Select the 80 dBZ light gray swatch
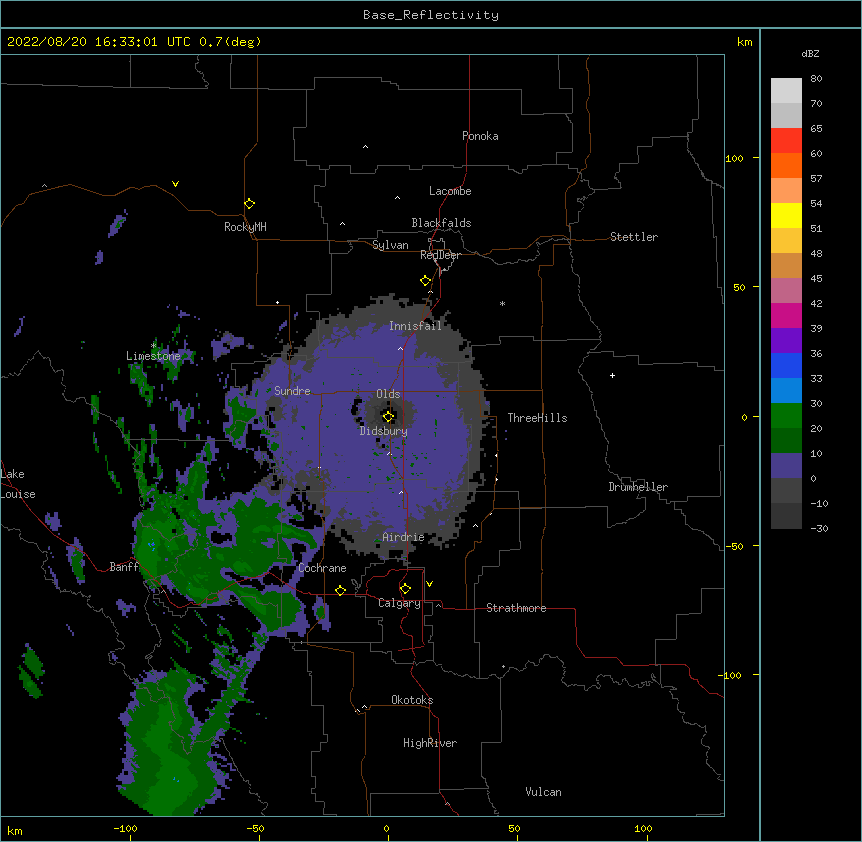 click(786, 90)
